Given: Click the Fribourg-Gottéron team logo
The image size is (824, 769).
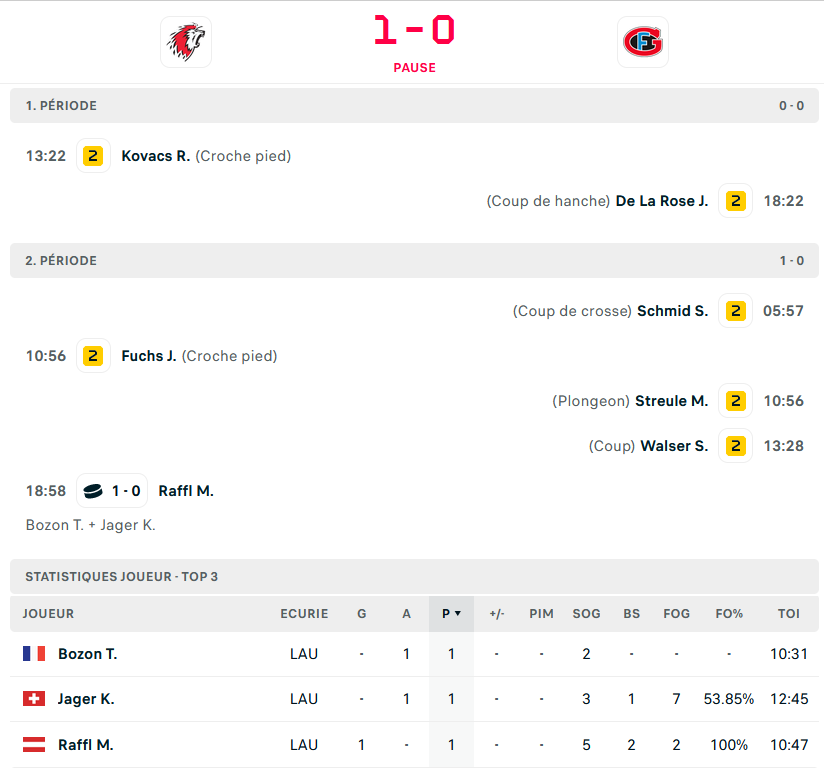Looking at the screenshot, I should [642, 42].
